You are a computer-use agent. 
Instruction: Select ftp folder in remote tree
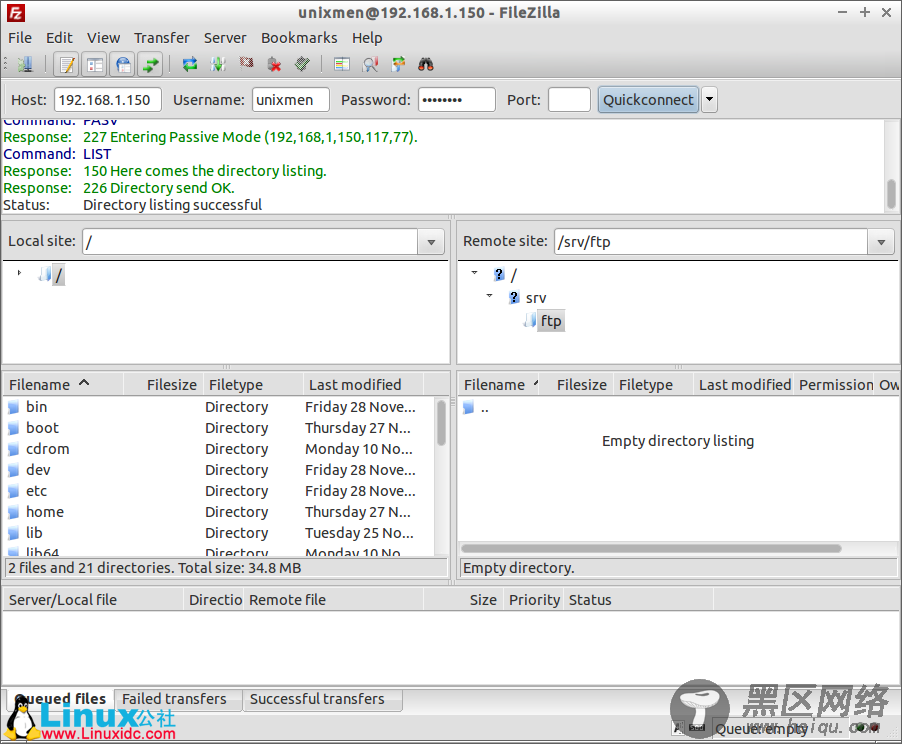[x=551, y=321]
